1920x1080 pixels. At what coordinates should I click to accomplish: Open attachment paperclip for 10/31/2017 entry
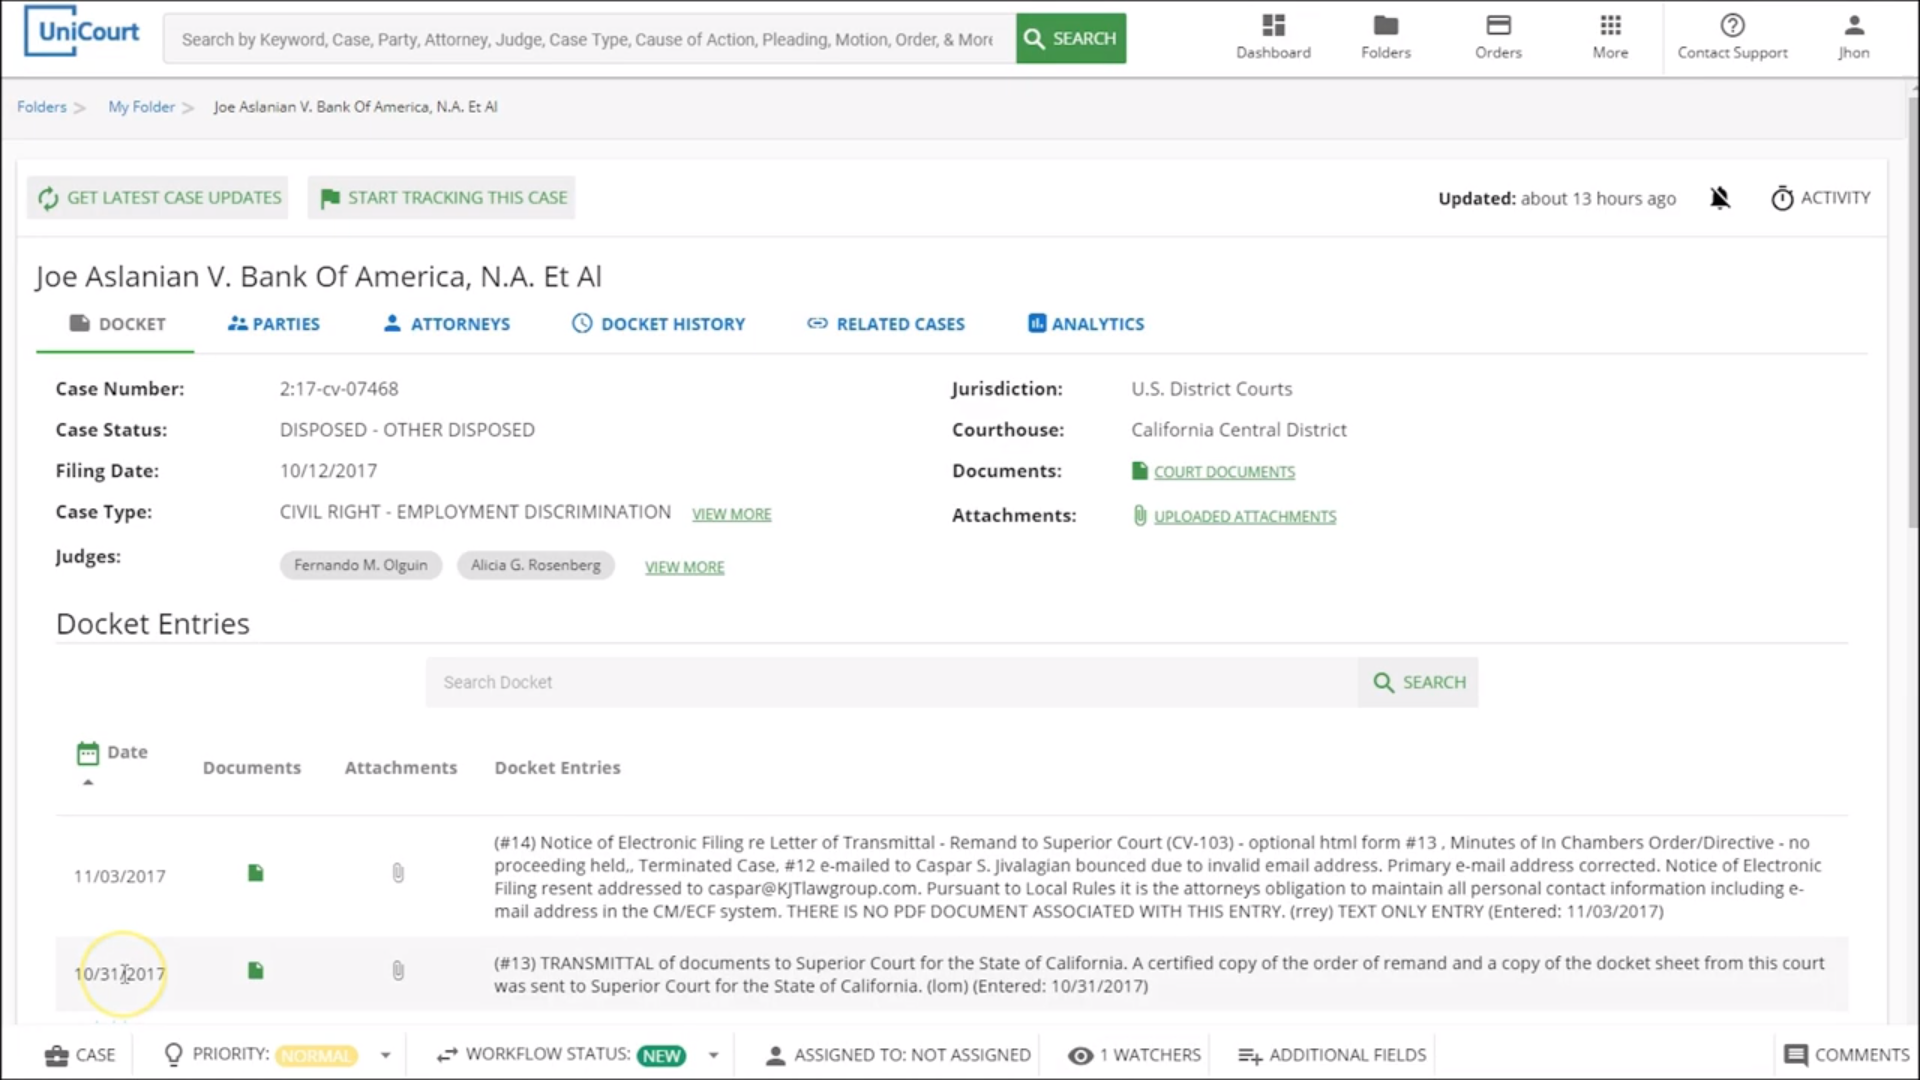[398, 971]
